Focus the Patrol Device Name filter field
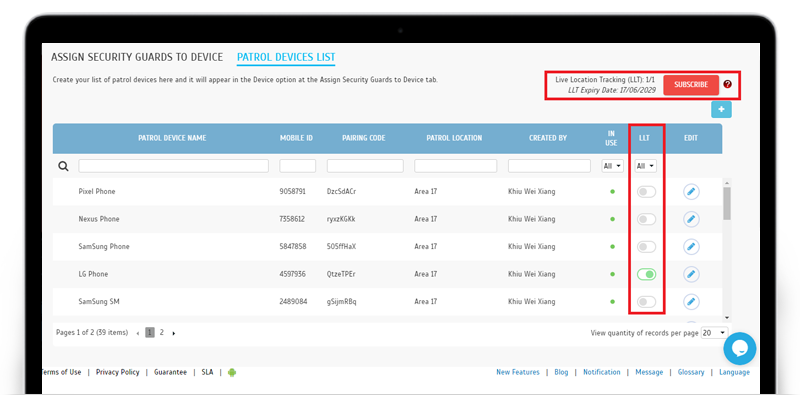Image resolution: width=800 pixels, height=395 pixels. pyautogui.click(x=173, y=166)
